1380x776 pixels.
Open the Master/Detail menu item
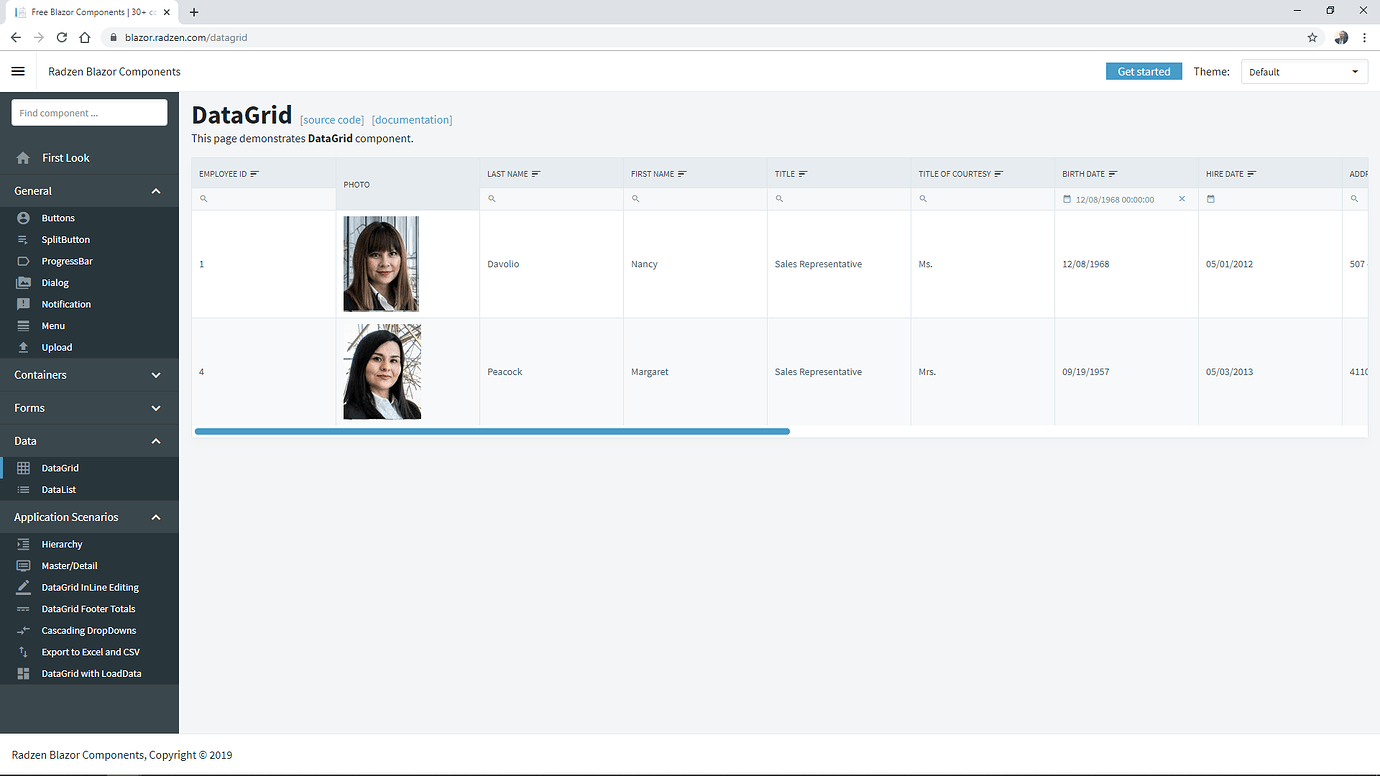70,566
